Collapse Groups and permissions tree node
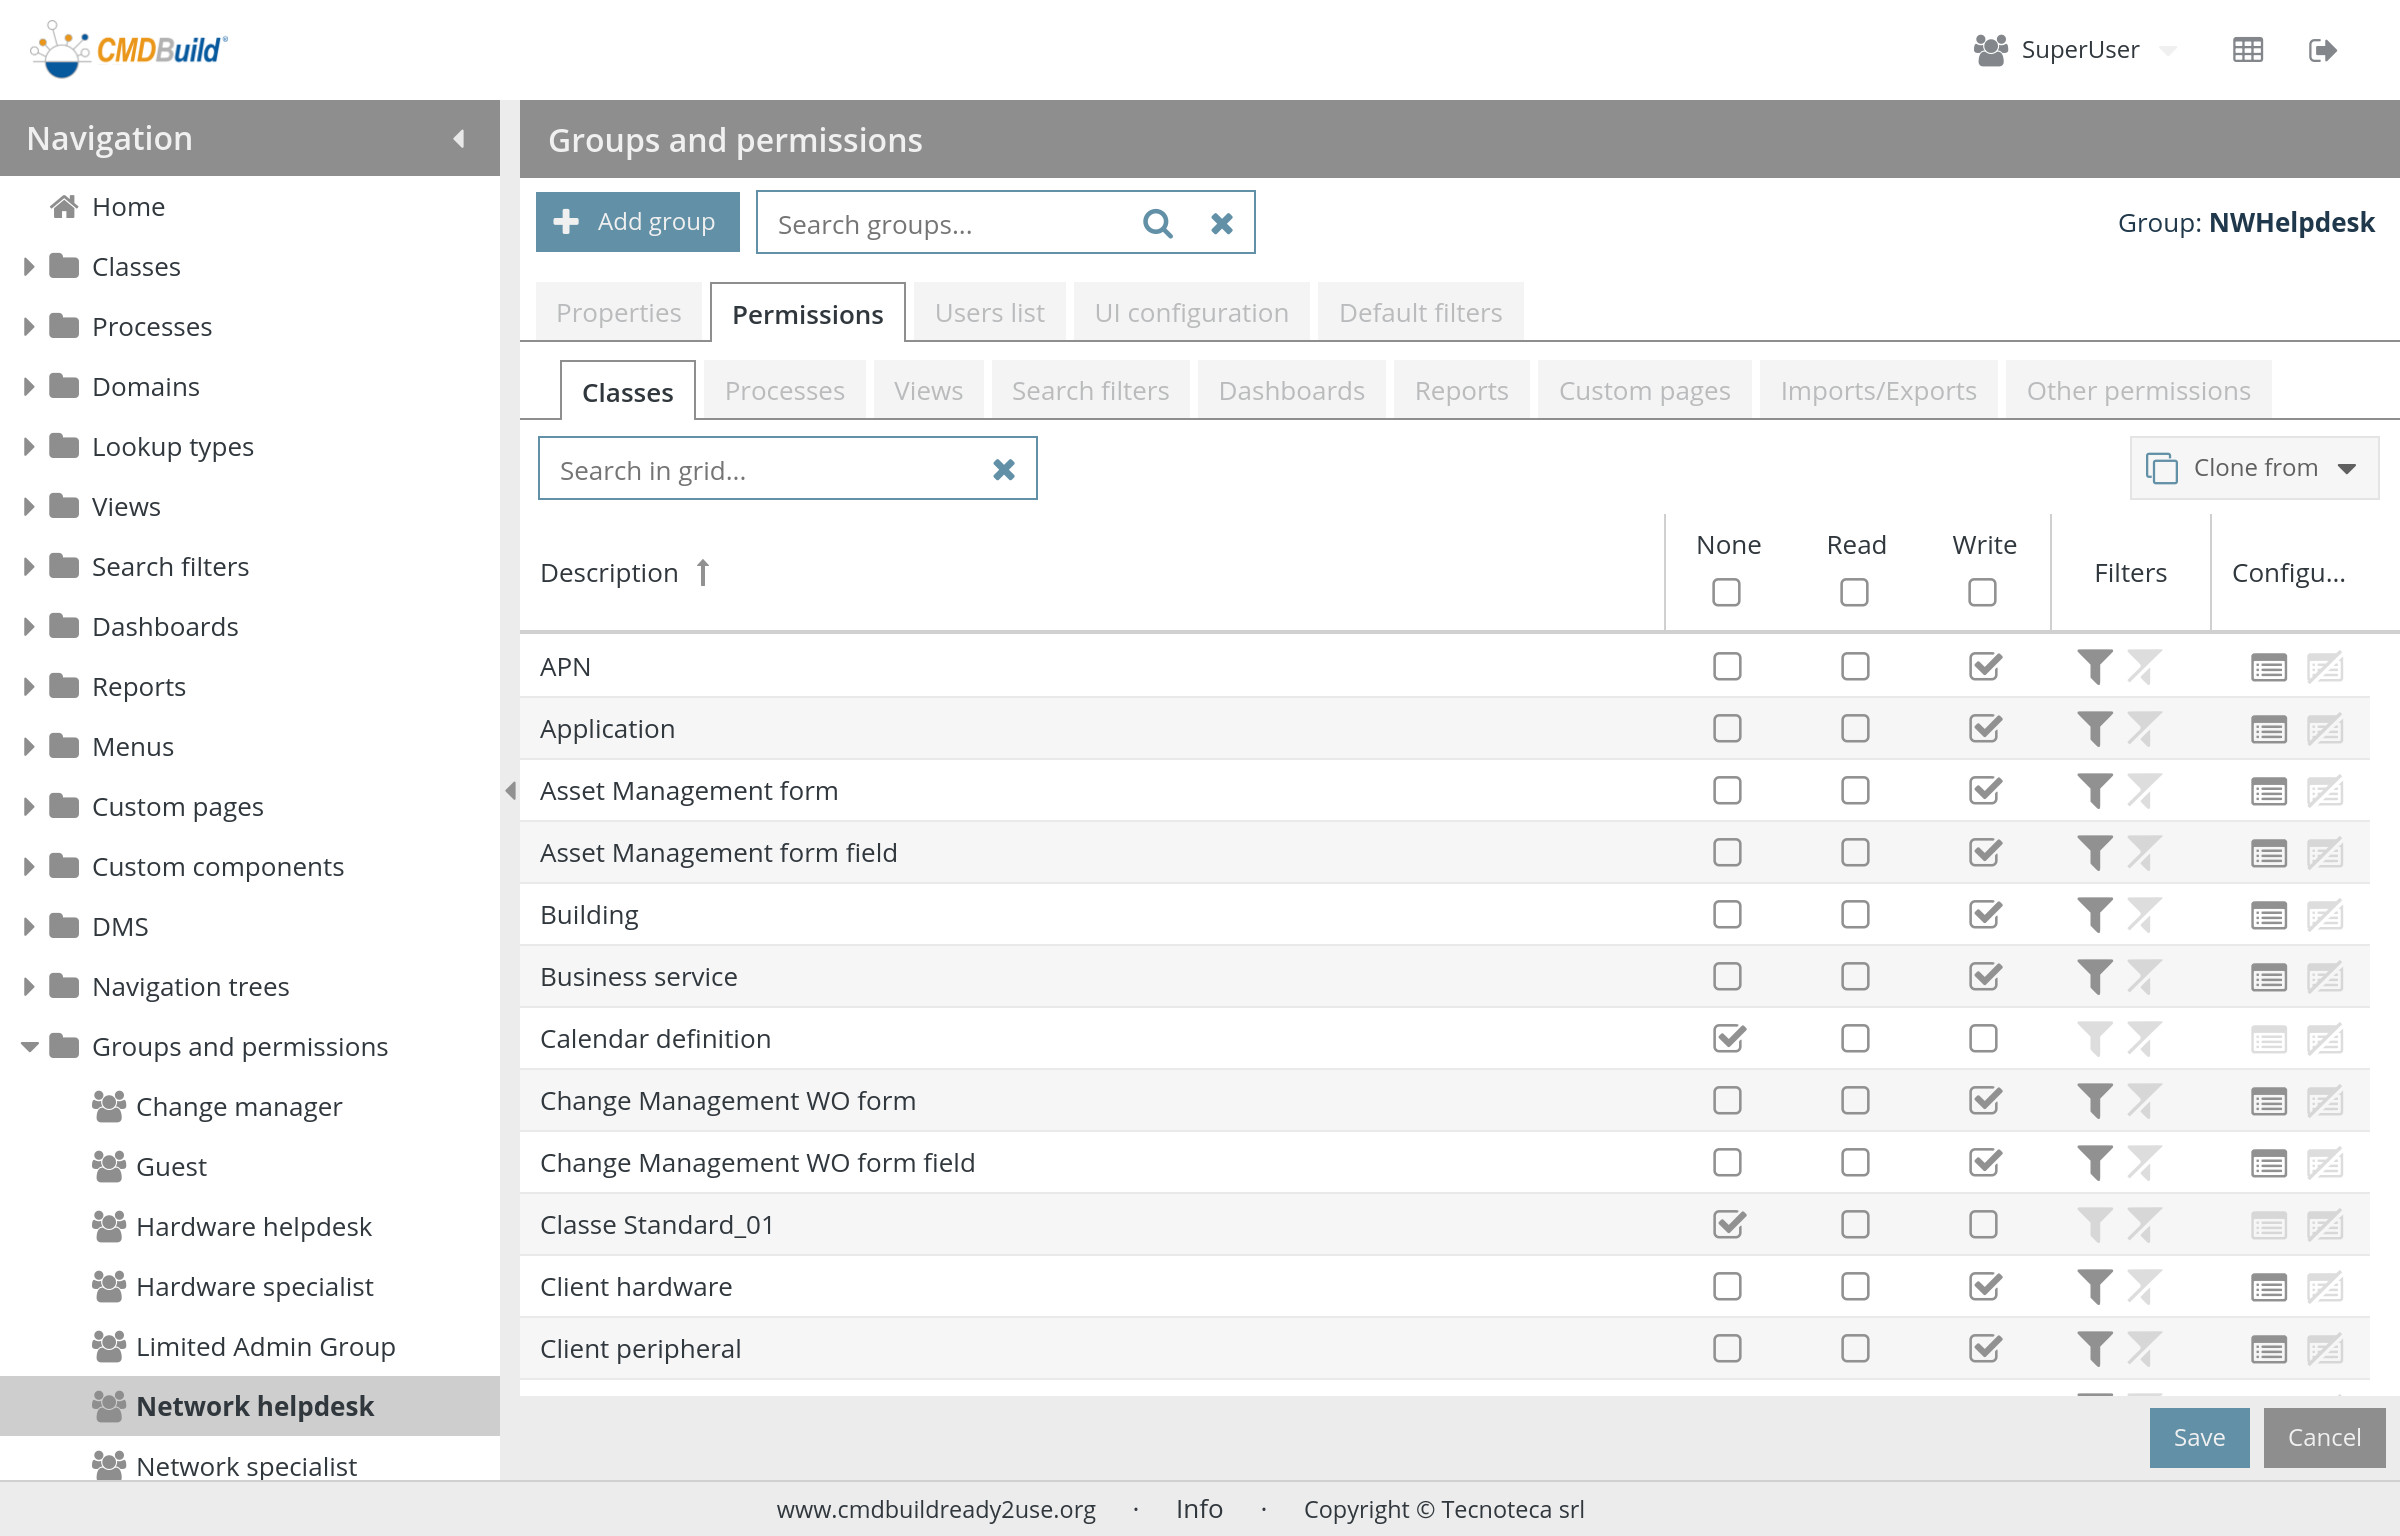This screenshot has width=2400, height=1536. pos(29,1047)
